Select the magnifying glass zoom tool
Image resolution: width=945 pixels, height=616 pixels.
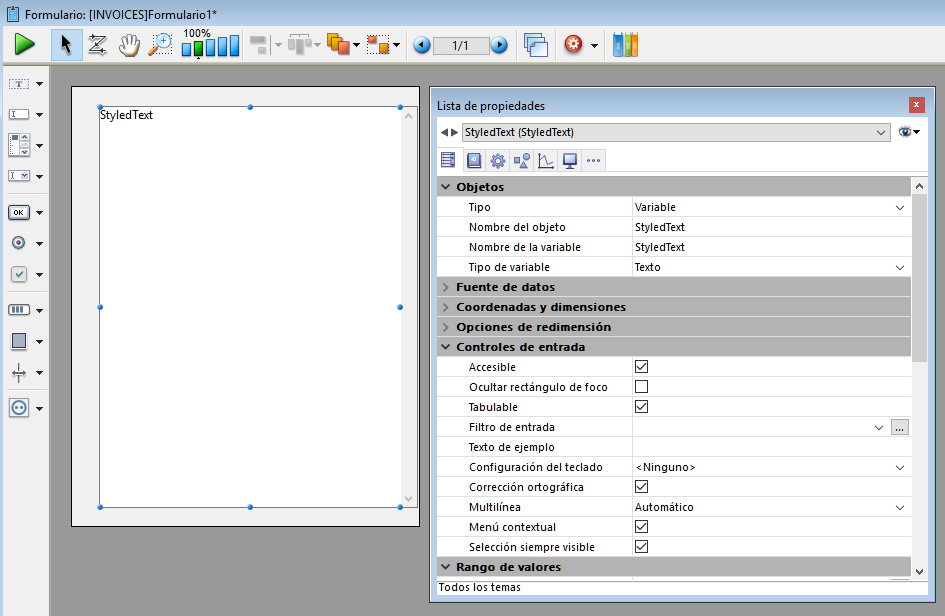[x=160, y=45]
